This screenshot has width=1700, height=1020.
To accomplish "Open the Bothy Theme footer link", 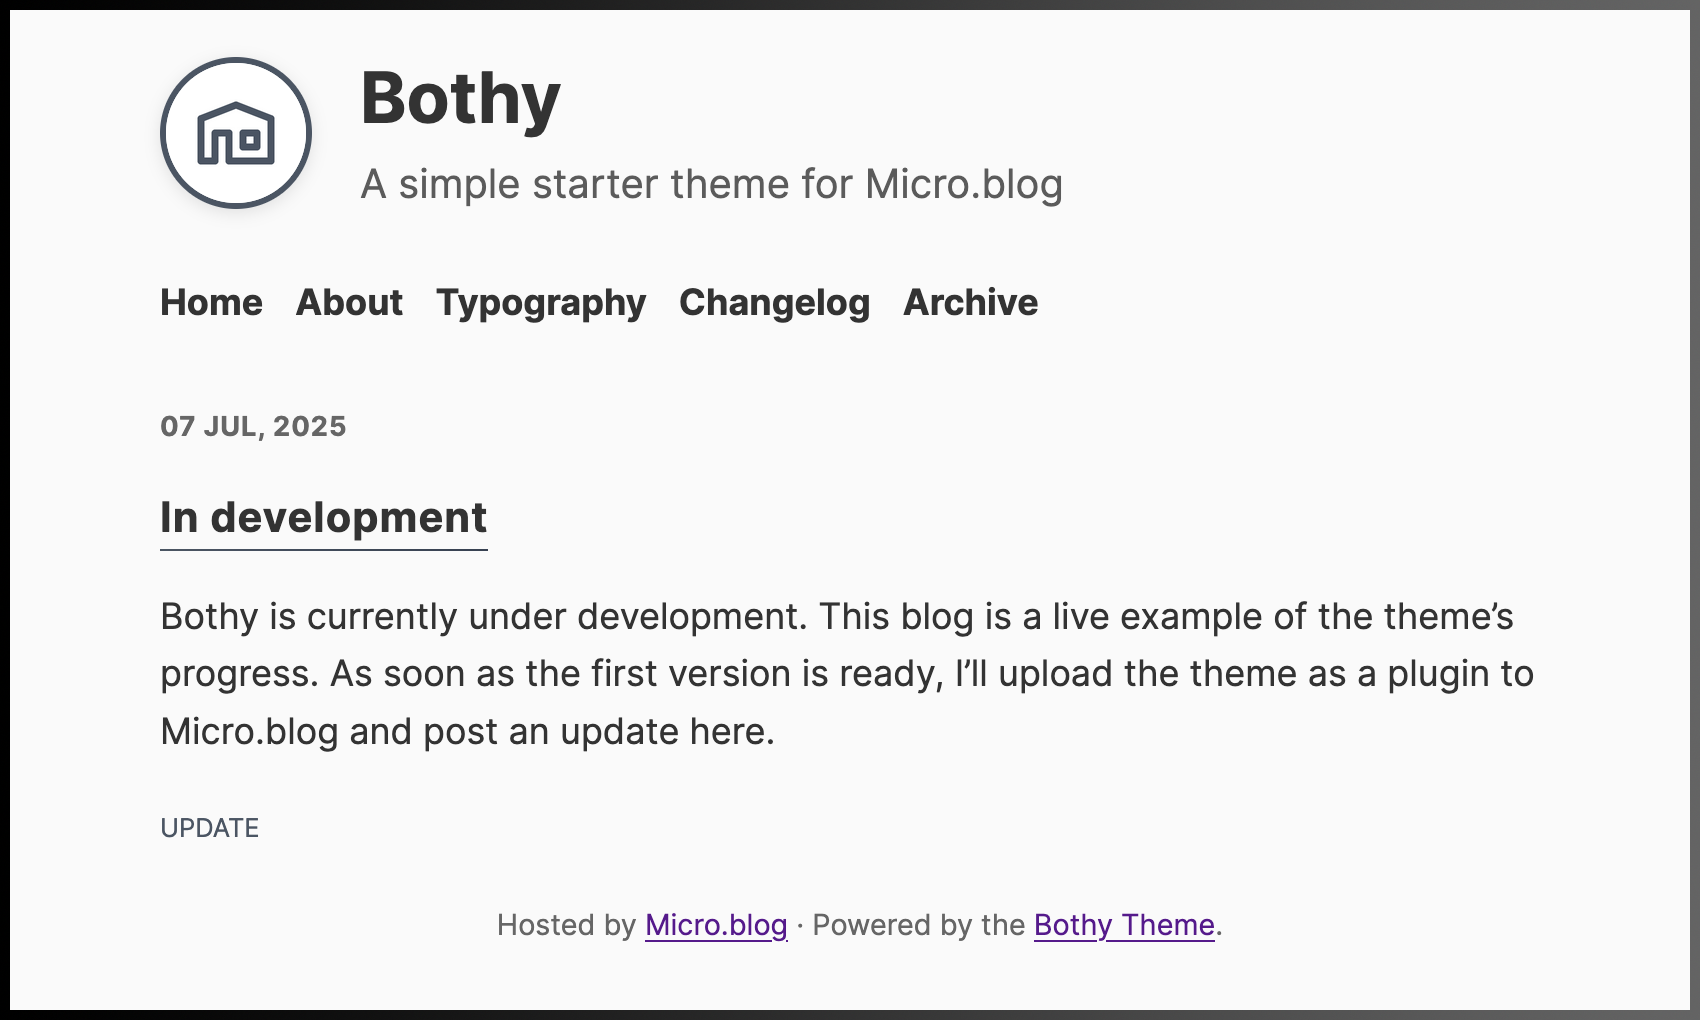I will 1124,925.
